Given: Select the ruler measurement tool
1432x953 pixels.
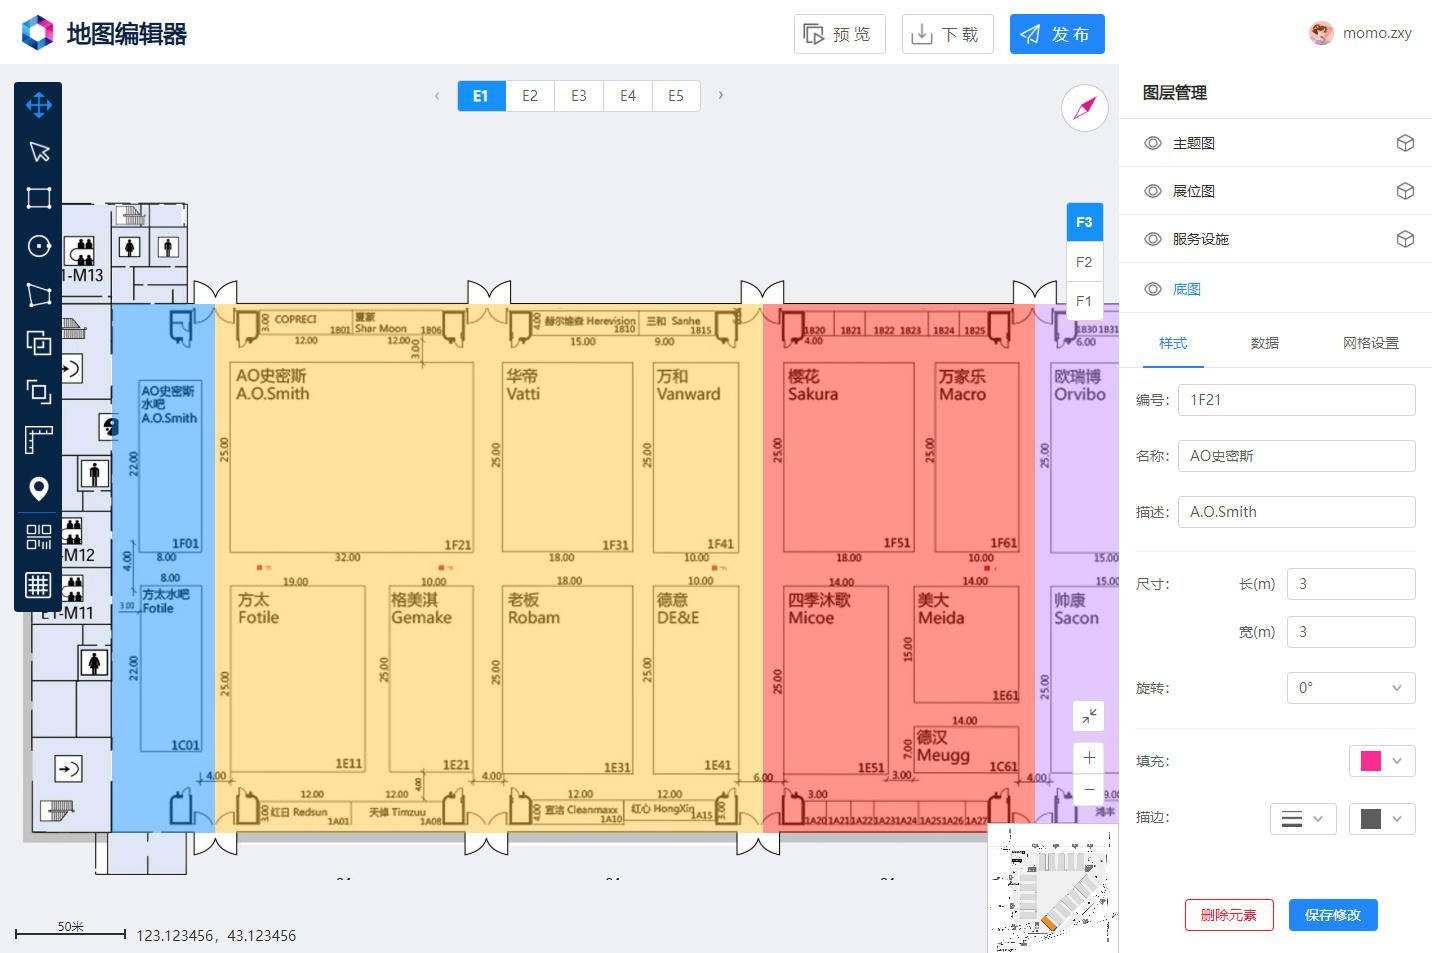Looking at the screenshot, I should point(39,439).
